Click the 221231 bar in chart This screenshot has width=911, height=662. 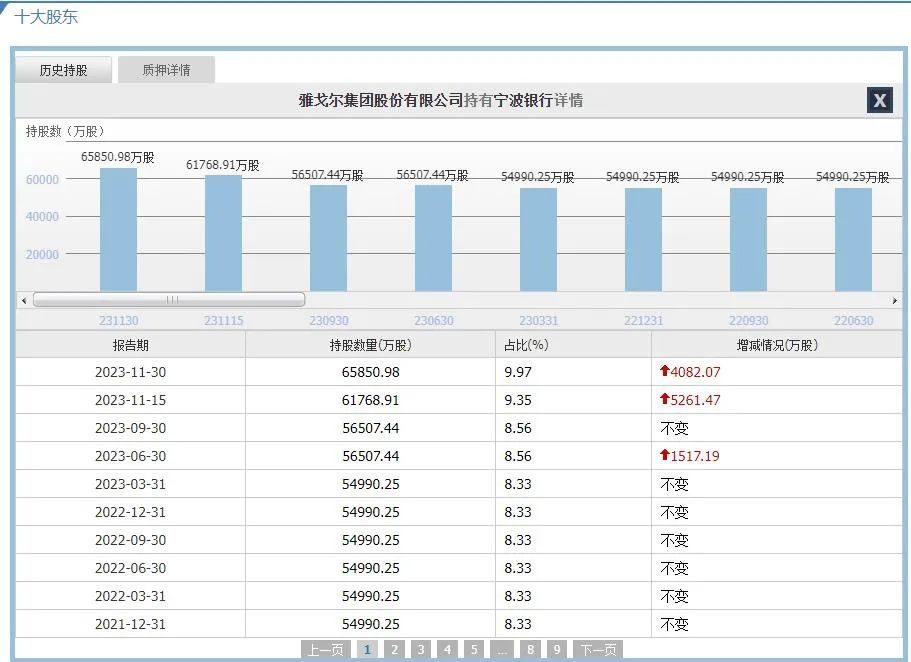click(x=643, y=239)
